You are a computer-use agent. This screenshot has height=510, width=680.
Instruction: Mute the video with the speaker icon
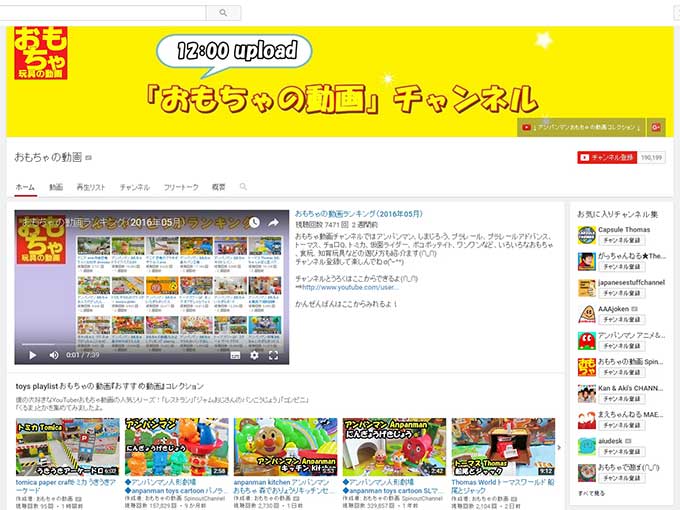point(54,356)
